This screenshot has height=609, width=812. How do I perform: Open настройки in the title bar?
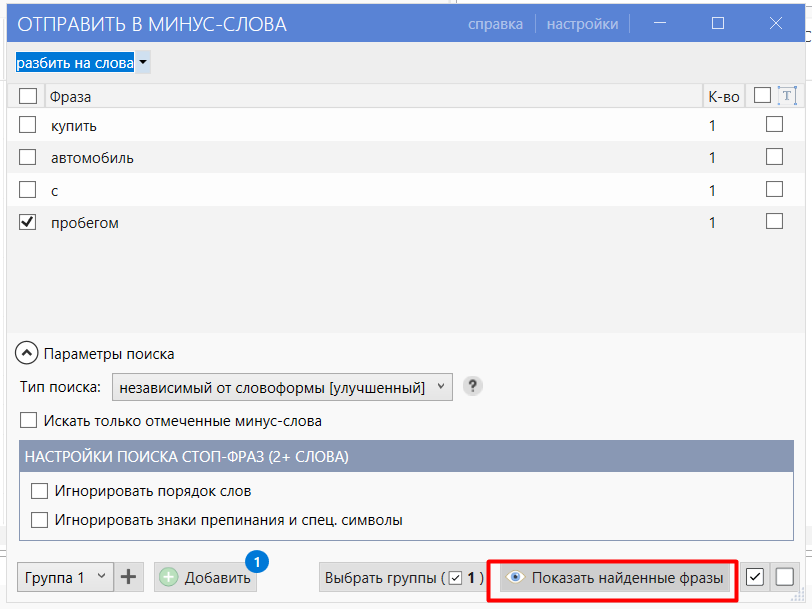pos(582,24)
